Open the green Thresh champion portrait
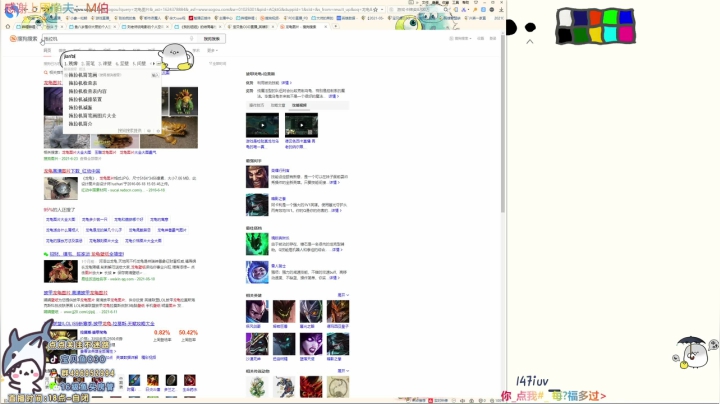The height and width of the screenshot is (404, 720). click(x=257, y=244)
